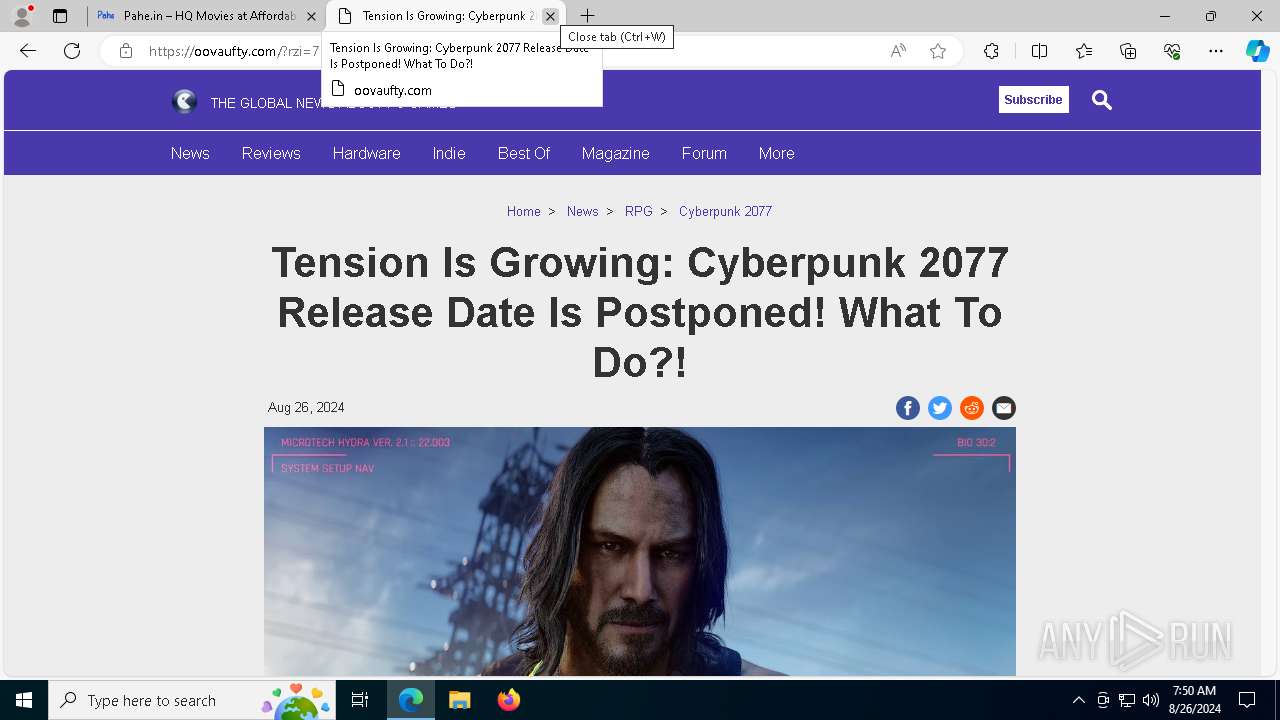The image size is (1280, 720).
Task: Open the browser Extensions icon
Action: tap(991, 51)
